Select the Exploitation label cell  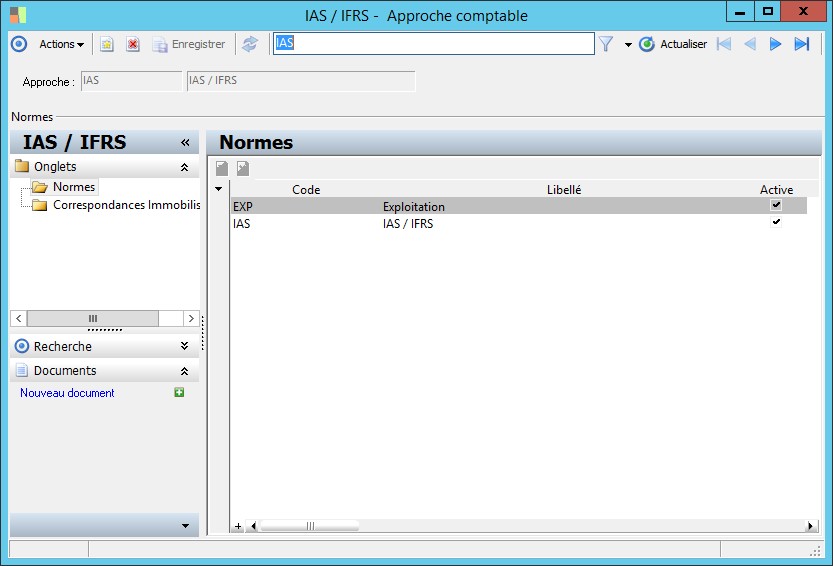564,206
